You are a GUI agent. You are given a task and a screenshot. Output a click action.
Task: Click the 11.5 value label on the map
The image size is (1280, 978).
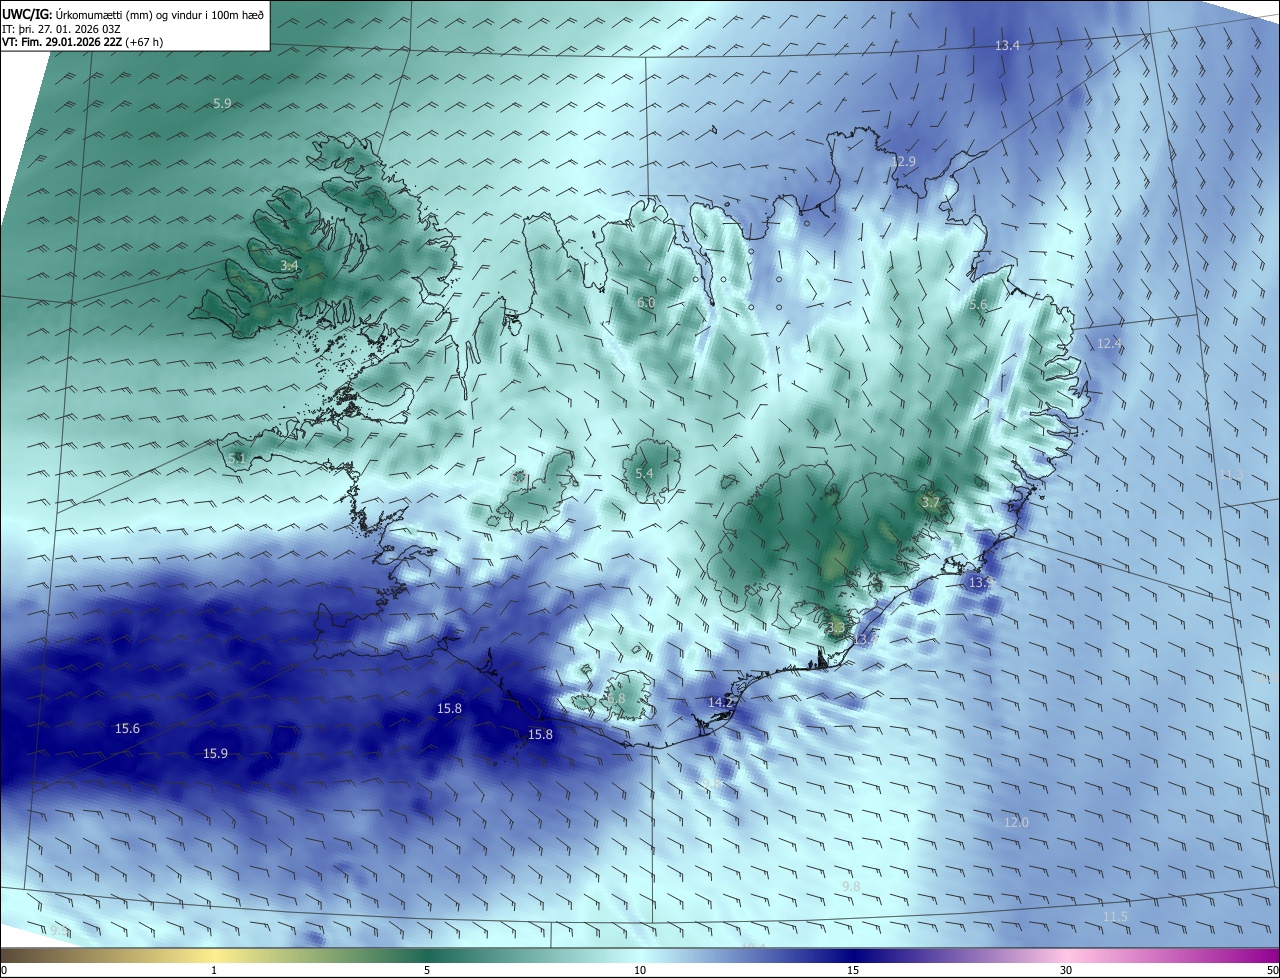pyautogui.click(x=1115, y=916)
